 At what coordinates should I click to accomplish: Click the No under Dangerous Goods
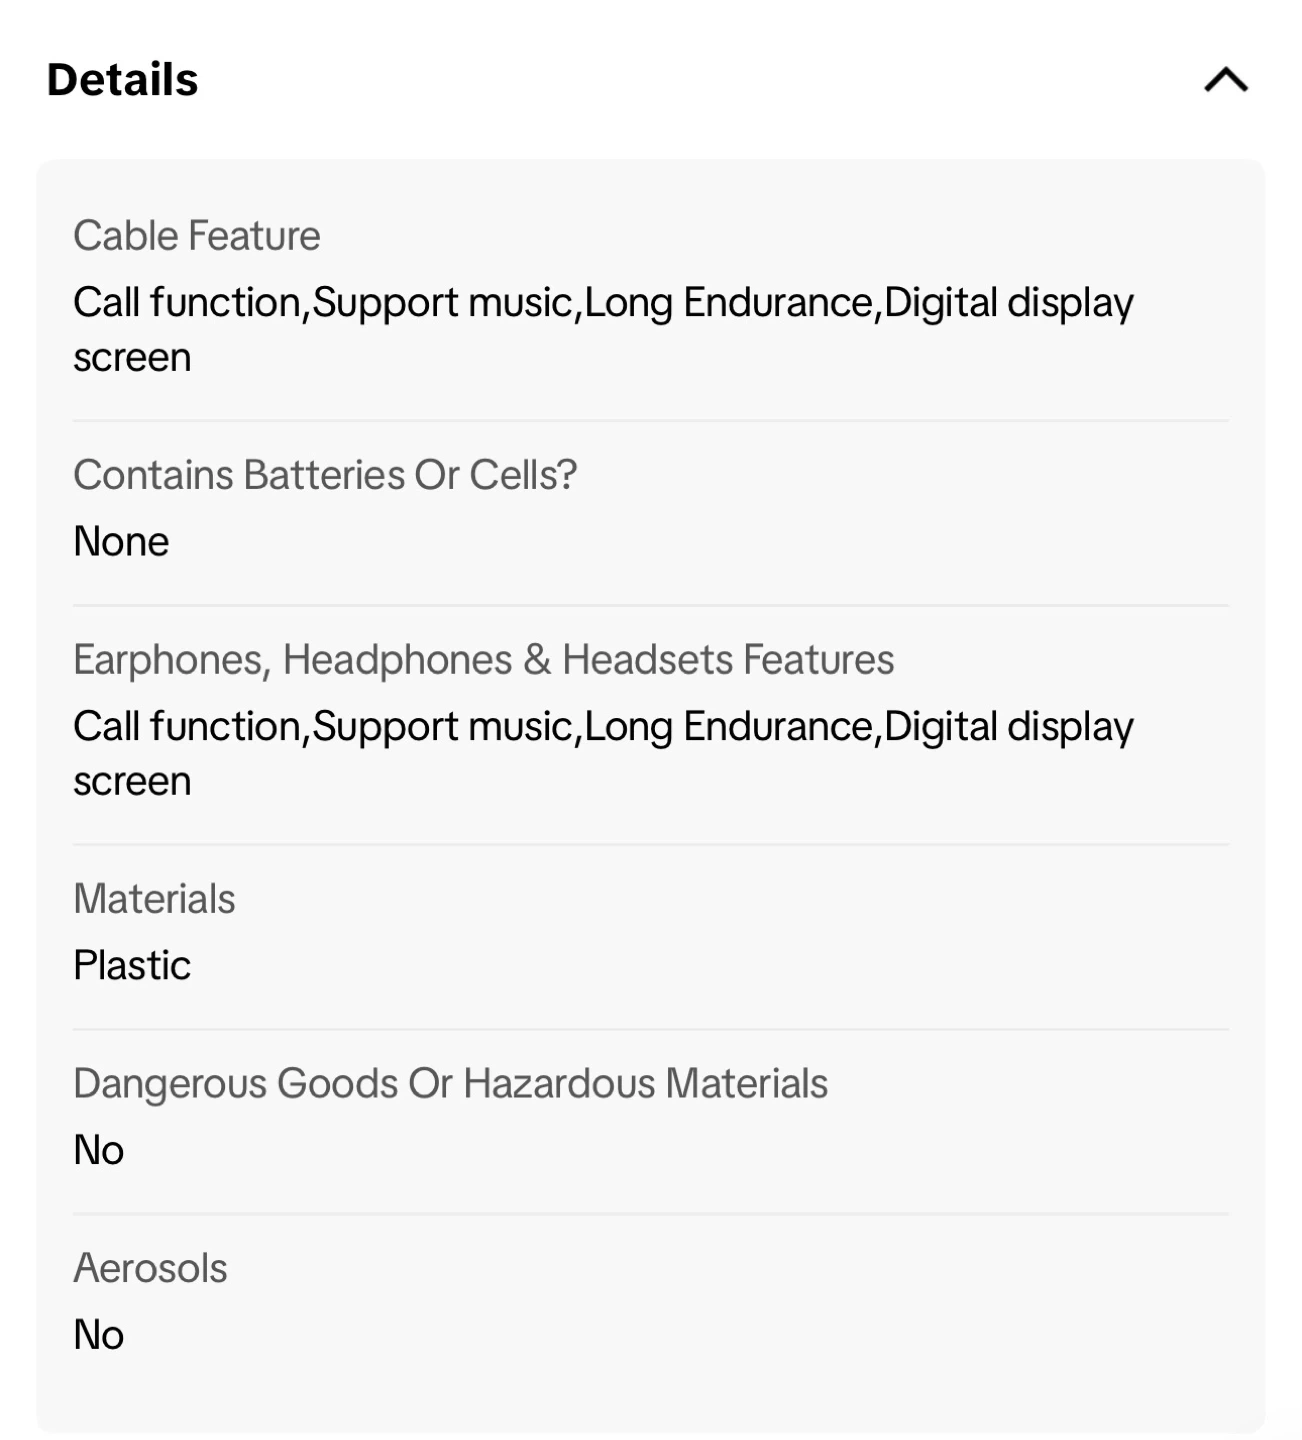(x=98, y=1150)
